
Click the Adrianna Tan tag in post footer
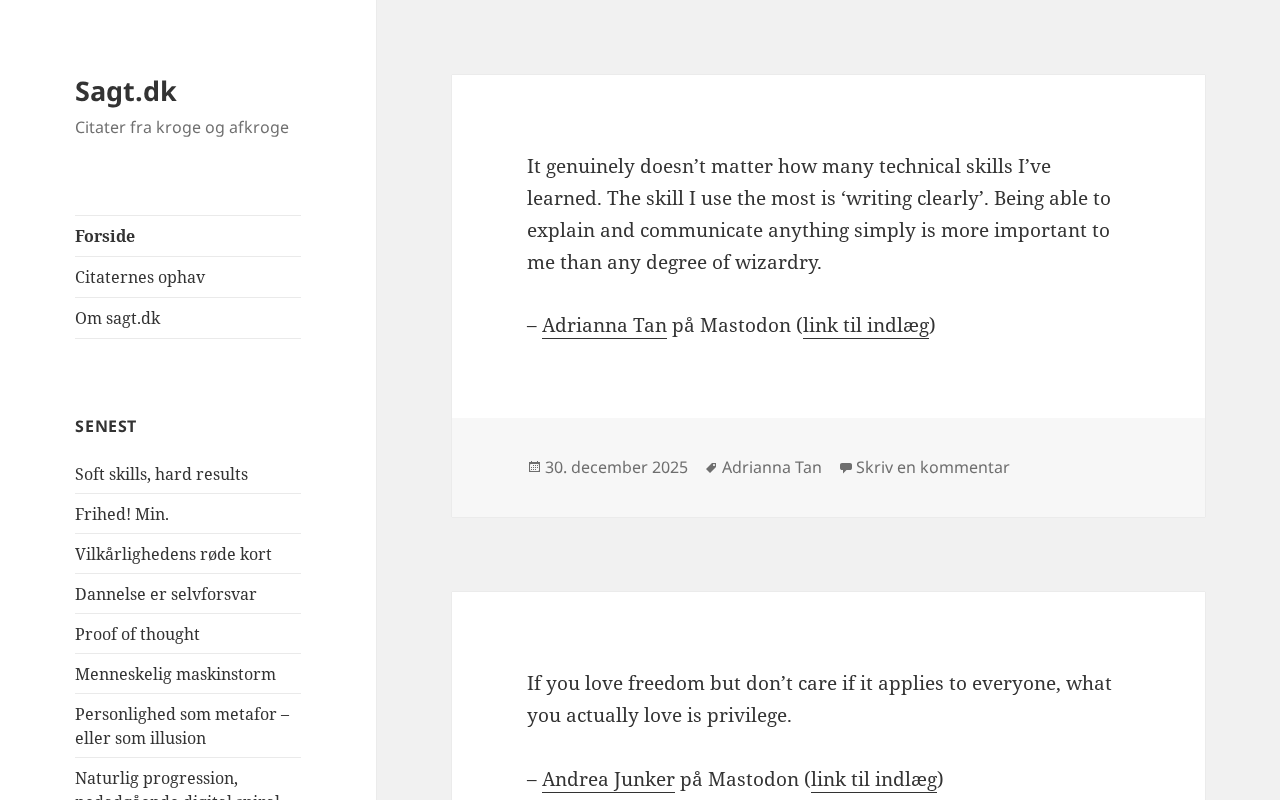(x=772, y=467)
